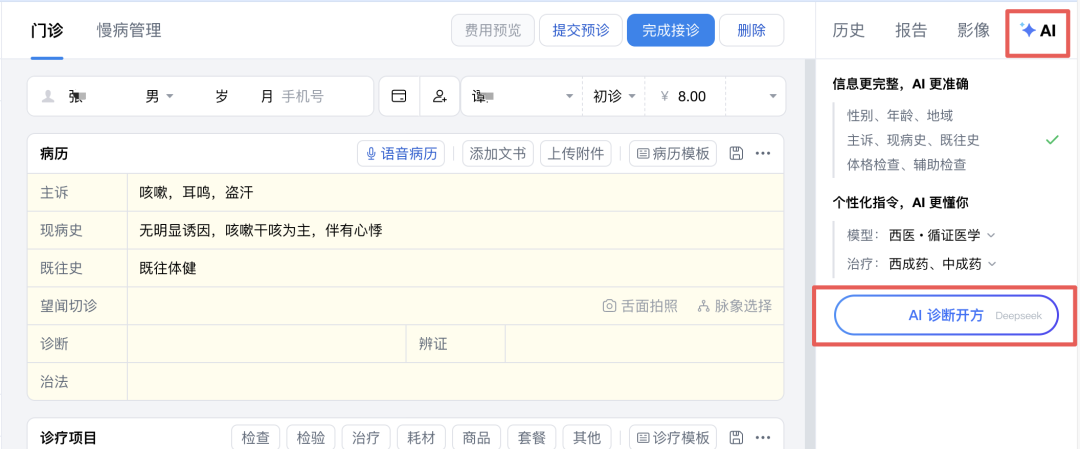The width and height of the screenshot is (1080, 449).
Task: Open the 报告 tab
Action: [x=911, y=30]
